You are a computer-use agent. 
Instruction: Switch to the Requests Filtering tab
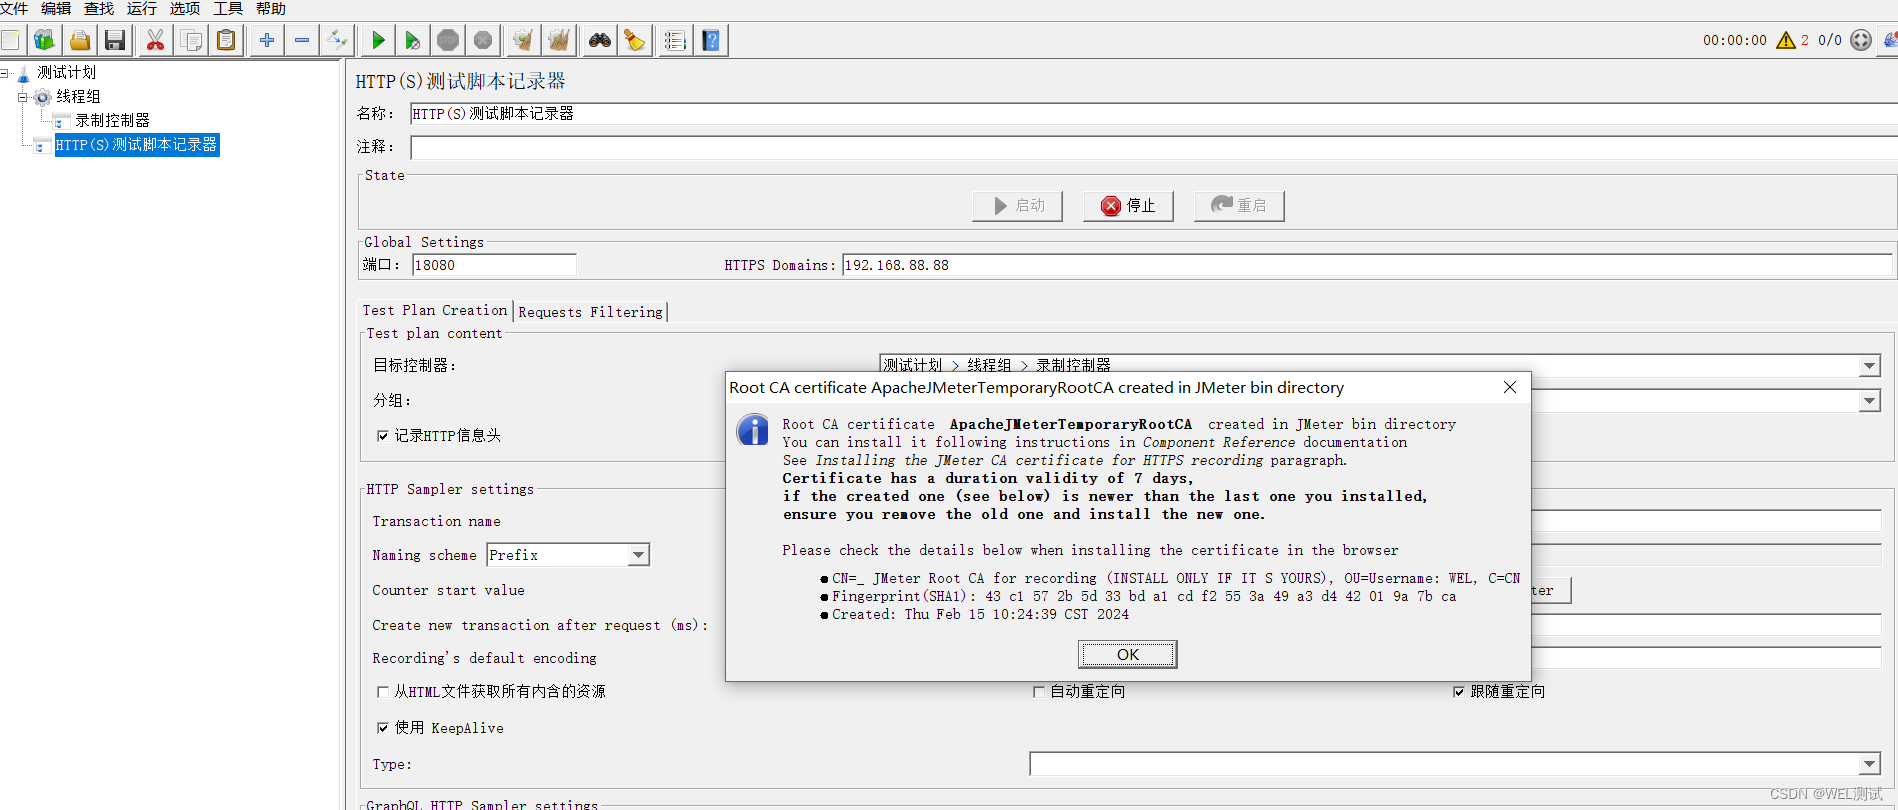point(591,312)
